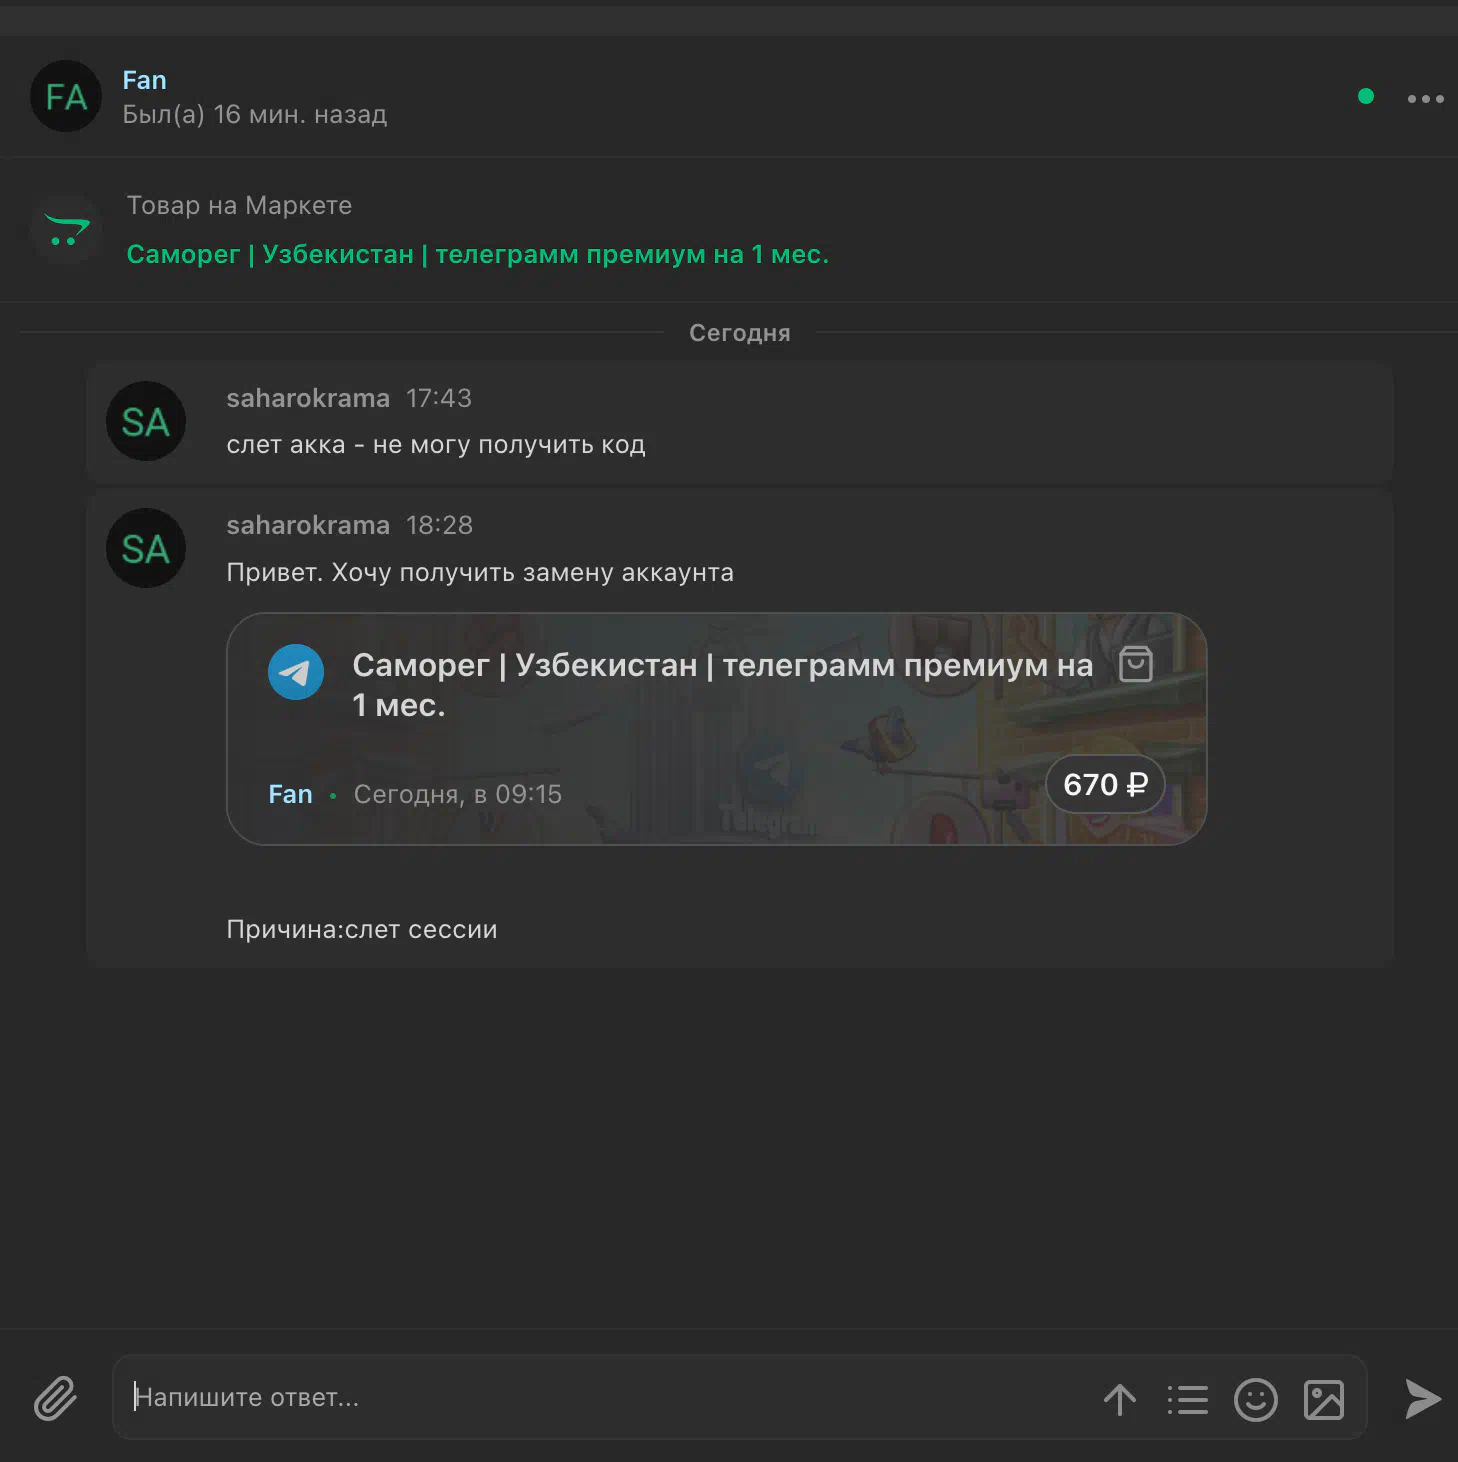Click the green online status dot
The width and height of the screenshot is (1458, 1462).
click(x=1366, y=96)
